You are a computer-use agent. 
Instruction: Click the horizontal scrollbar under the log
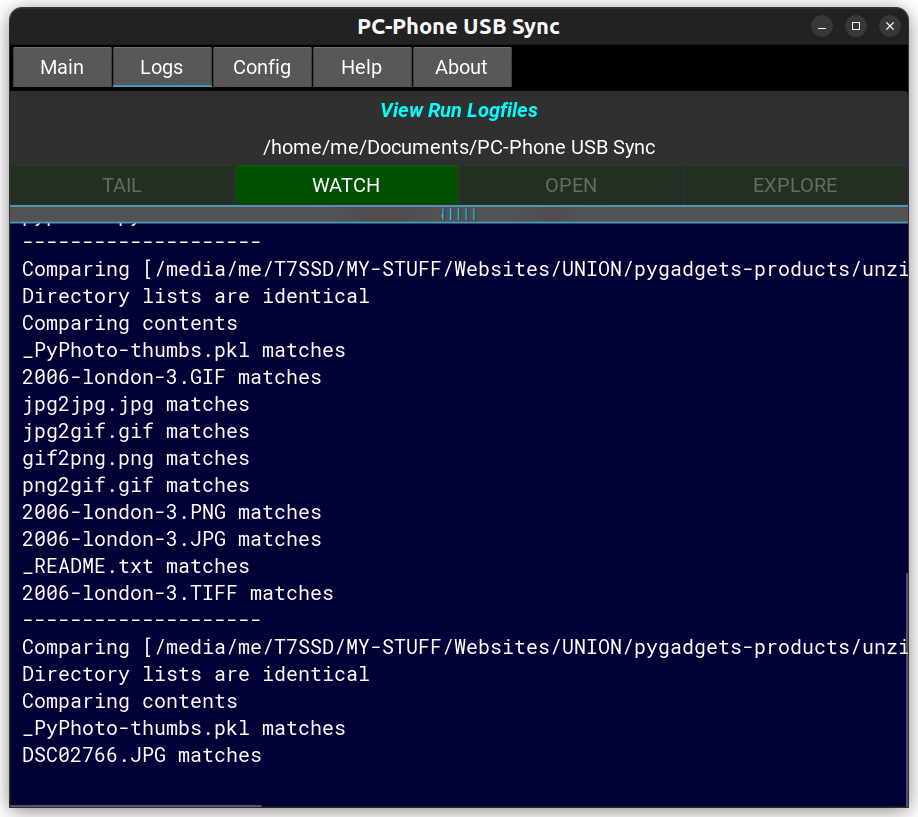pos(136,805)
